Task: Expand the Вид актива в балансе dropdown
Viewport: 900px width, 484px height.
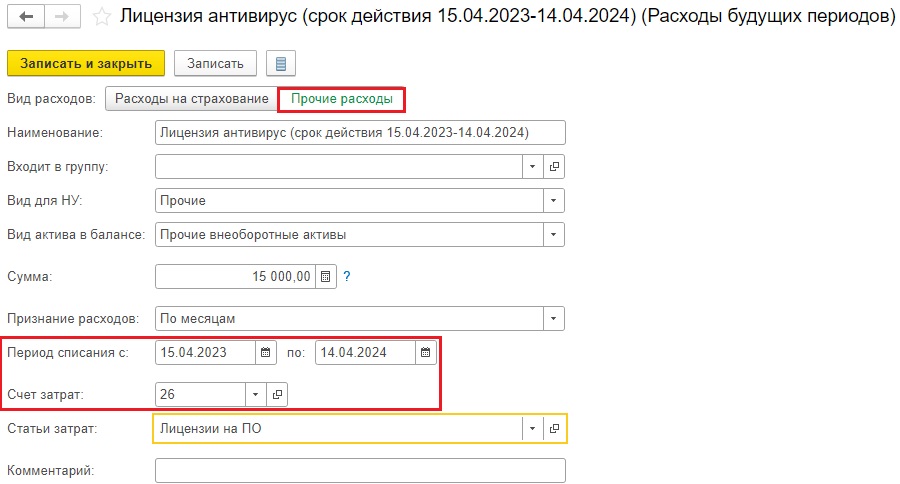Action: [x=554, y=234]
